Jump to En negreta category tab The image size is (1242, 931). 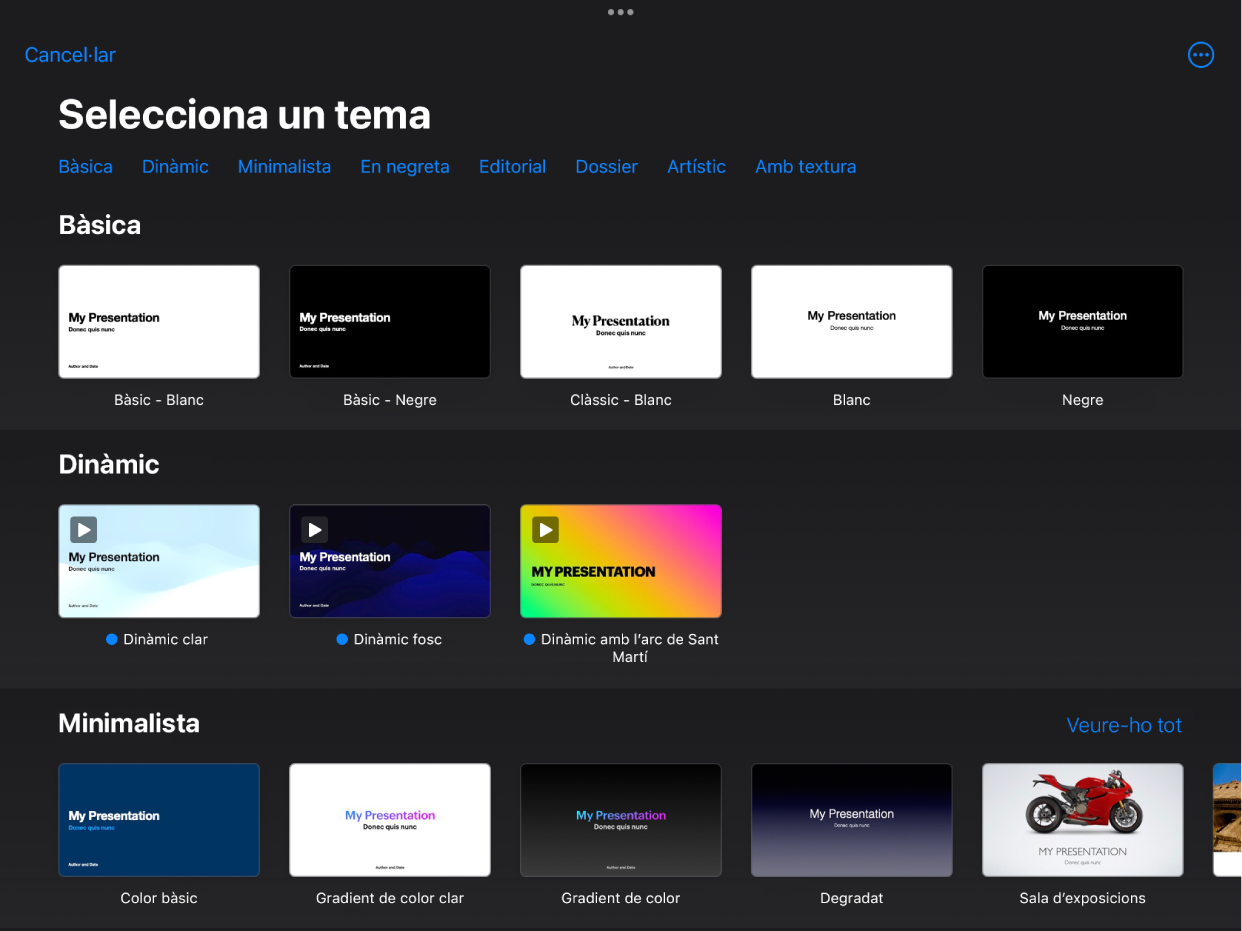405,167
